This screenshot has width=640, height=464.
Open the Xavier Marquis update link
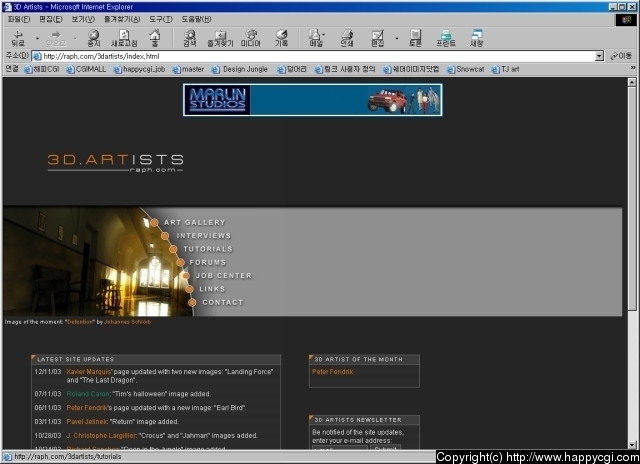tap(89, 372)
